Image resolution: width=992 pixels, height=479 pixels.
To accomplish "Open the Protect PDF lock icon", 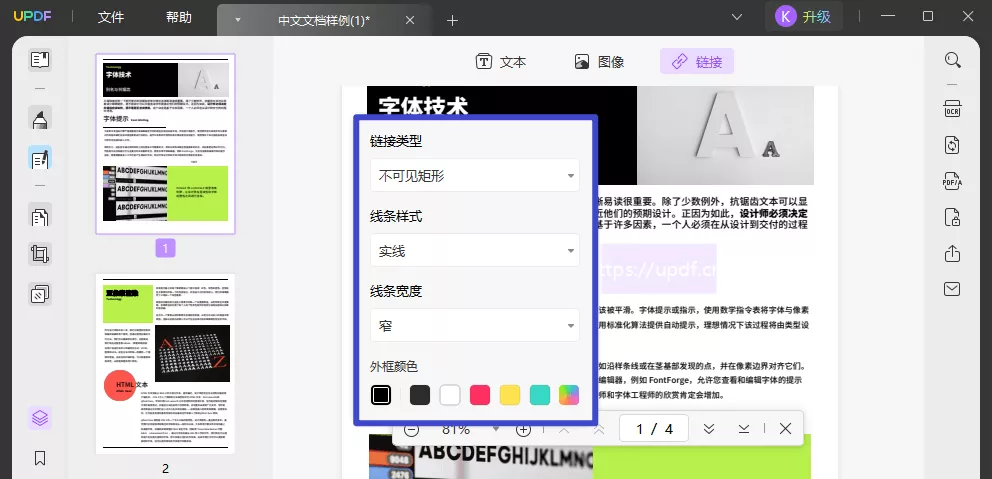I will (952, 217).
